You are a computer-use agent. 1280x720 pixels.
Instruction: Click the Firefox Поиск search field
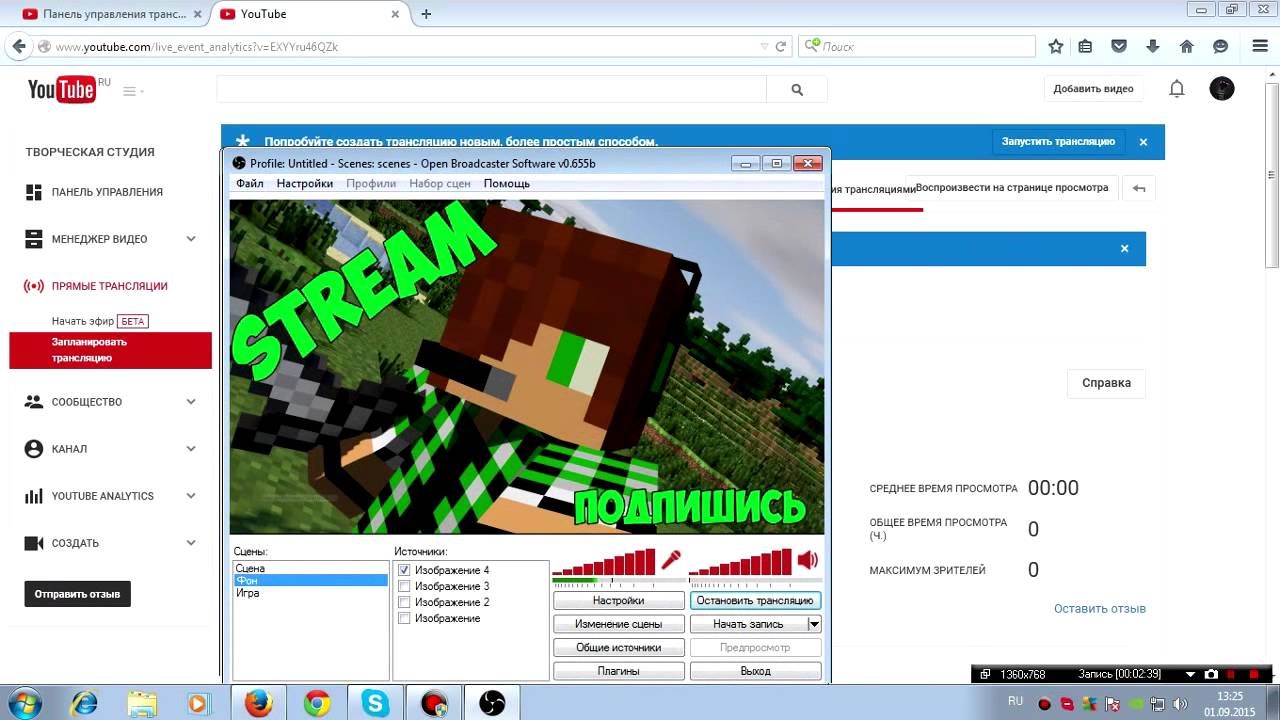[918, 46]
